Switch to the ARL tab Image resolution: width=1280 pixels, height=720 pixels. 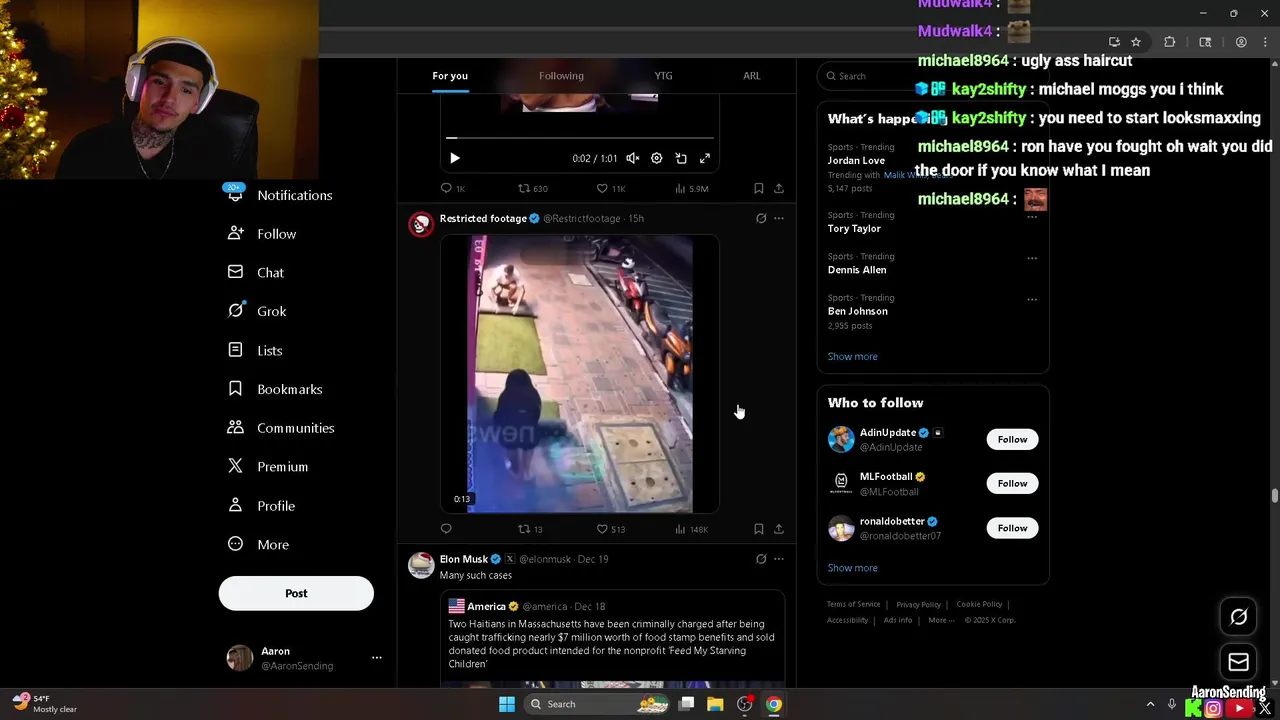click(x=751, y=76)
